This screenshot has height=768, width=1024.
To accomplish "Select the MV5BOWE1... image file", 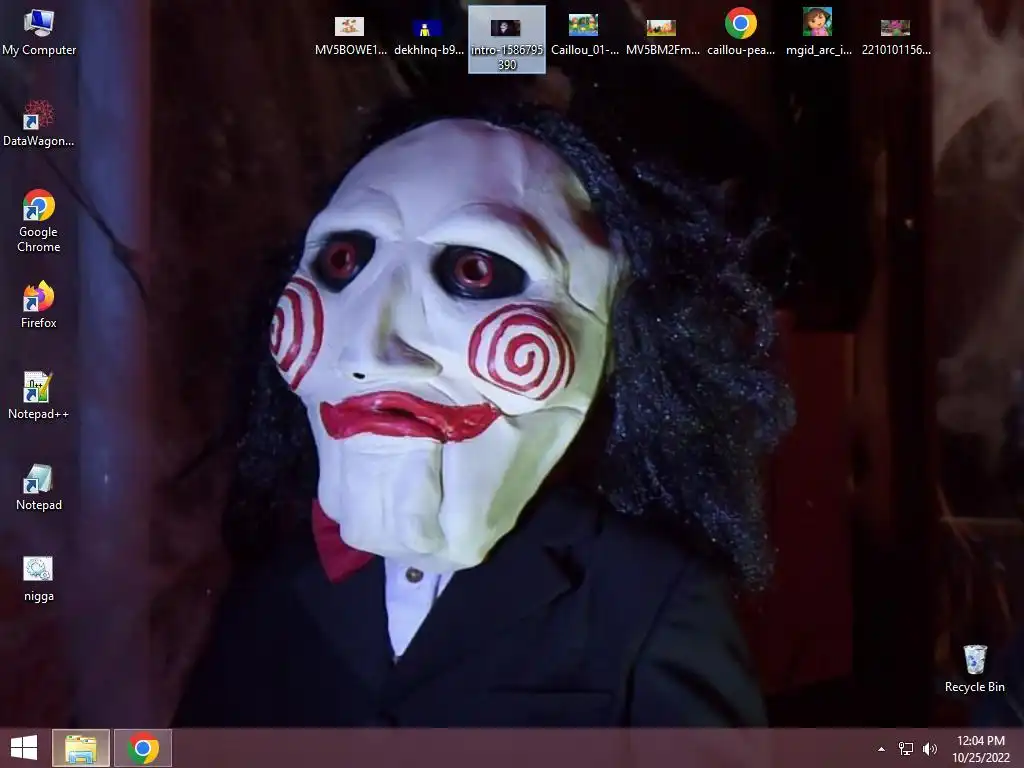I will (350, 36).
